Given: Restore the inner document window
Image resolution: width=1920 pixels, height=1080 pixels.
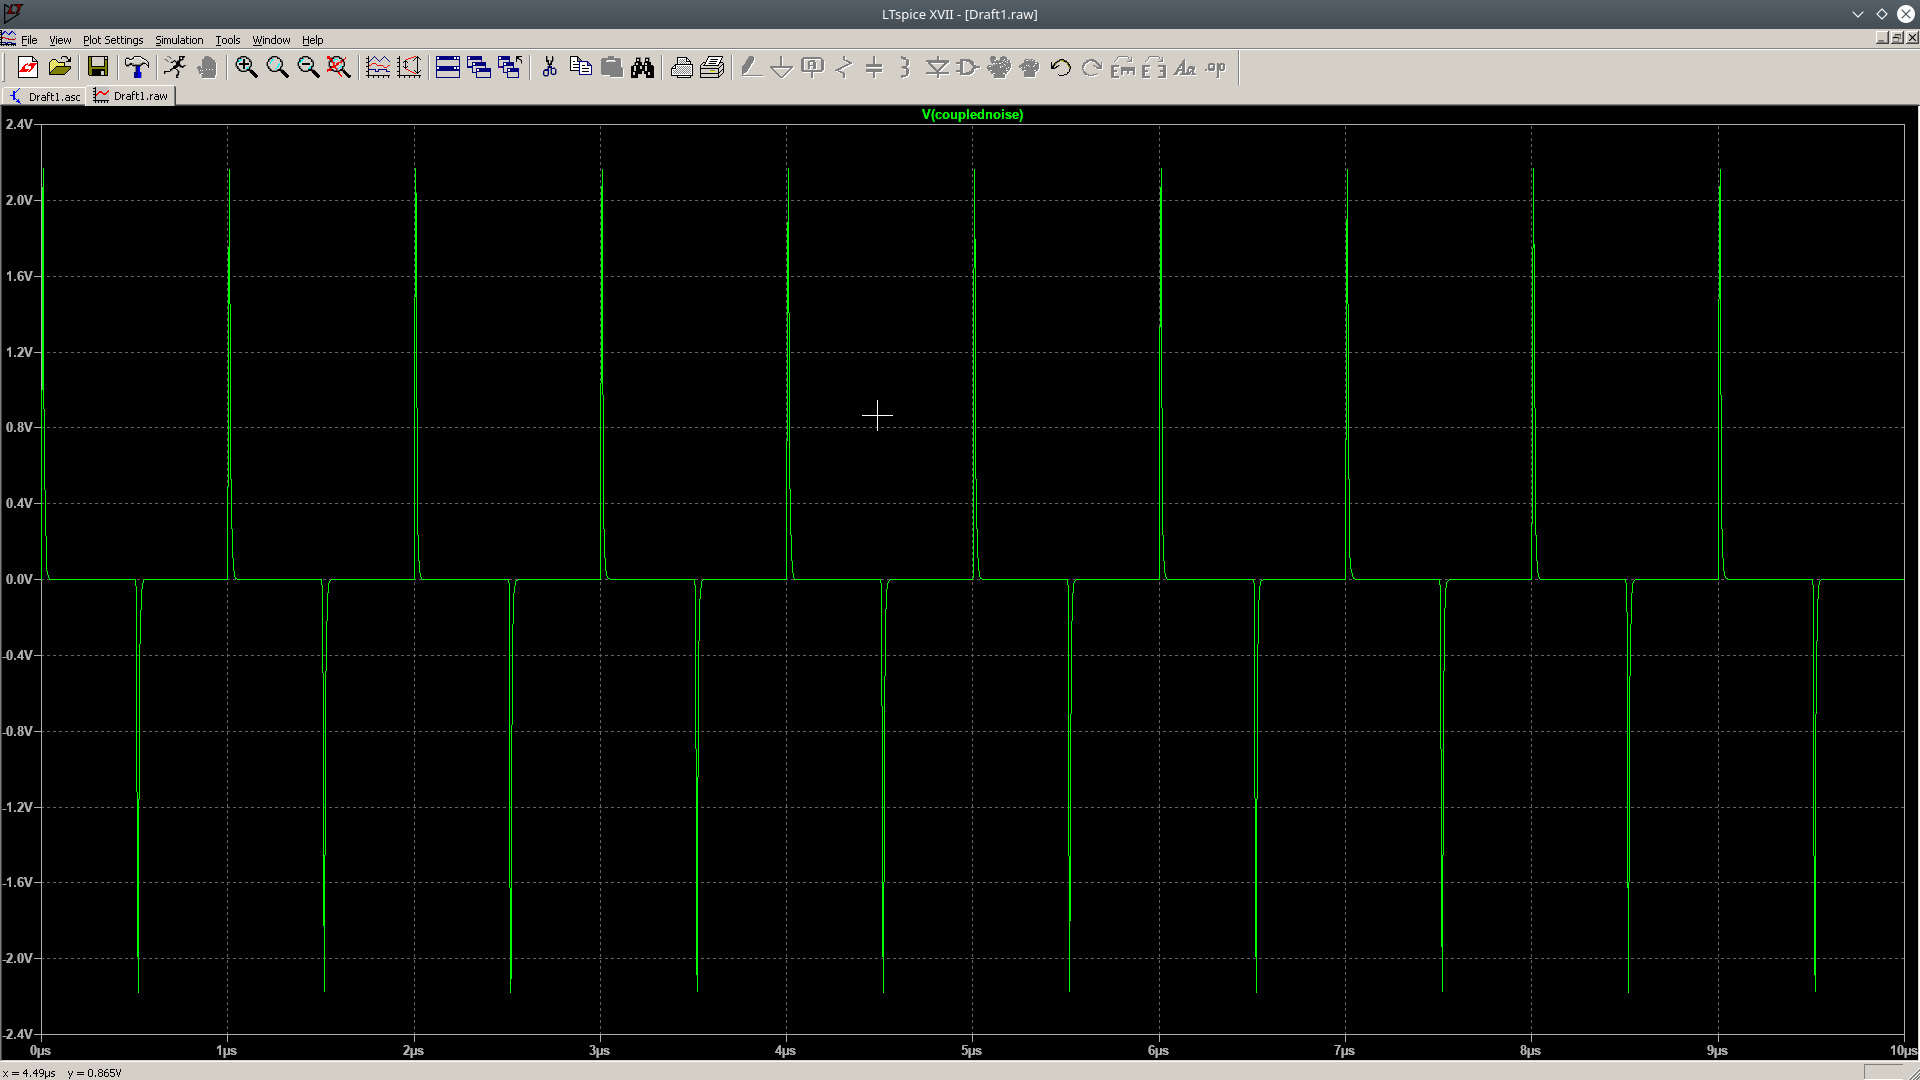Looking at the screenshot, I should [x=1897, y=38].
